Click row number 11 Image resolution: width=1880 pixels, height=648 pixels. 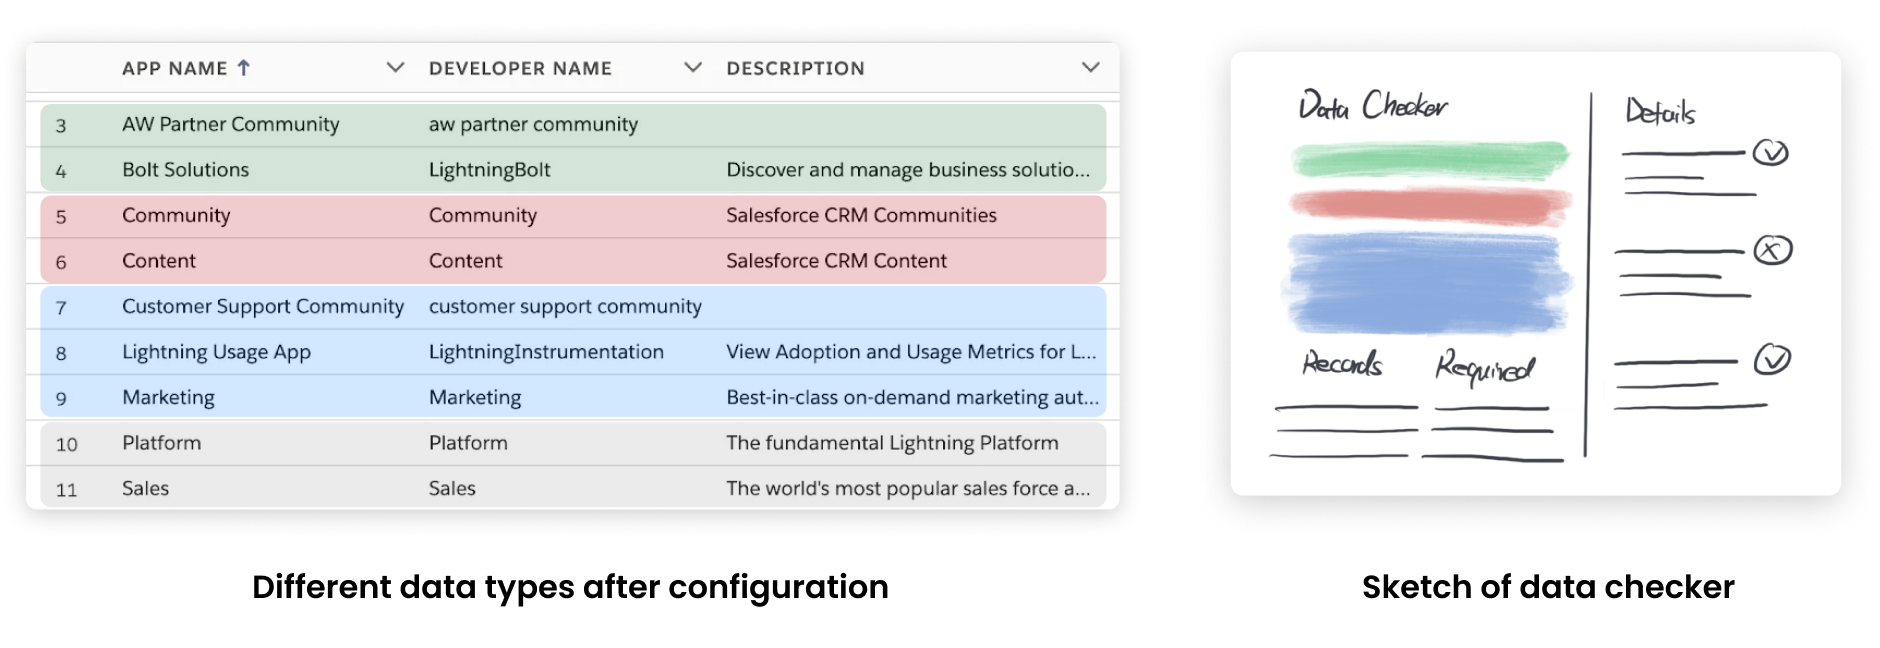point(67,490)
